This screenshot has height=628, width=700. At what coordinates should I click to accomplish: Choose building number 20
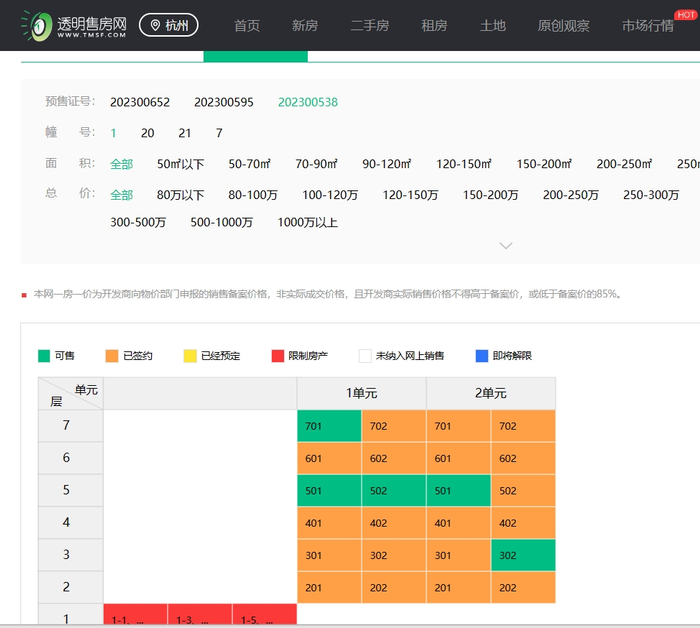click(x=148, y=133)
